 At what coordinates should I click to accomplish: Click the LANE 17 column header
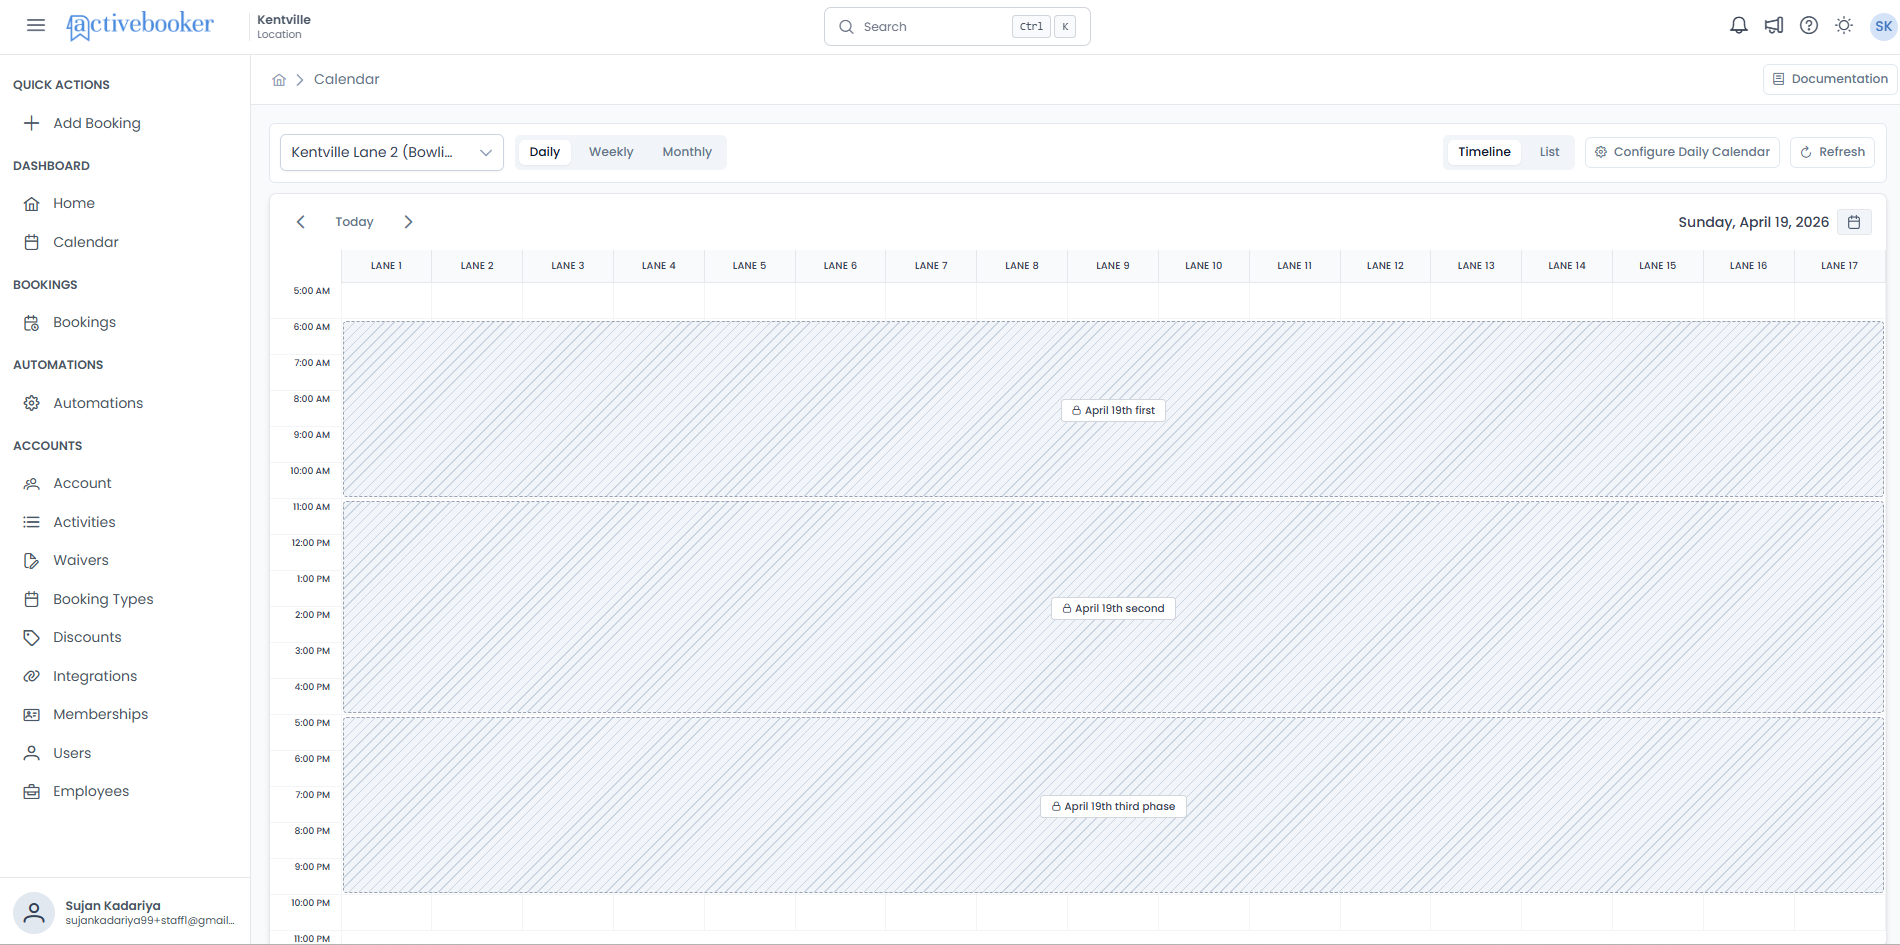(x=1839, y=266)
